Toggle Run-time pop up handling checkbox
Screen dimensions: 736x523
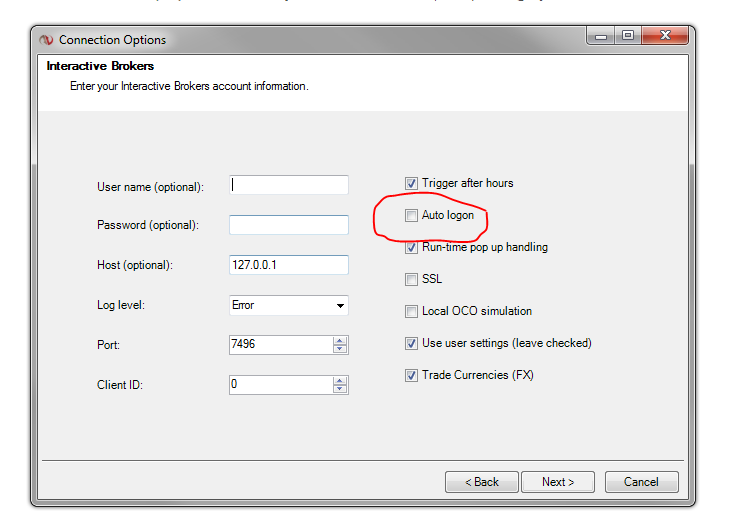(x=411, y=247)
